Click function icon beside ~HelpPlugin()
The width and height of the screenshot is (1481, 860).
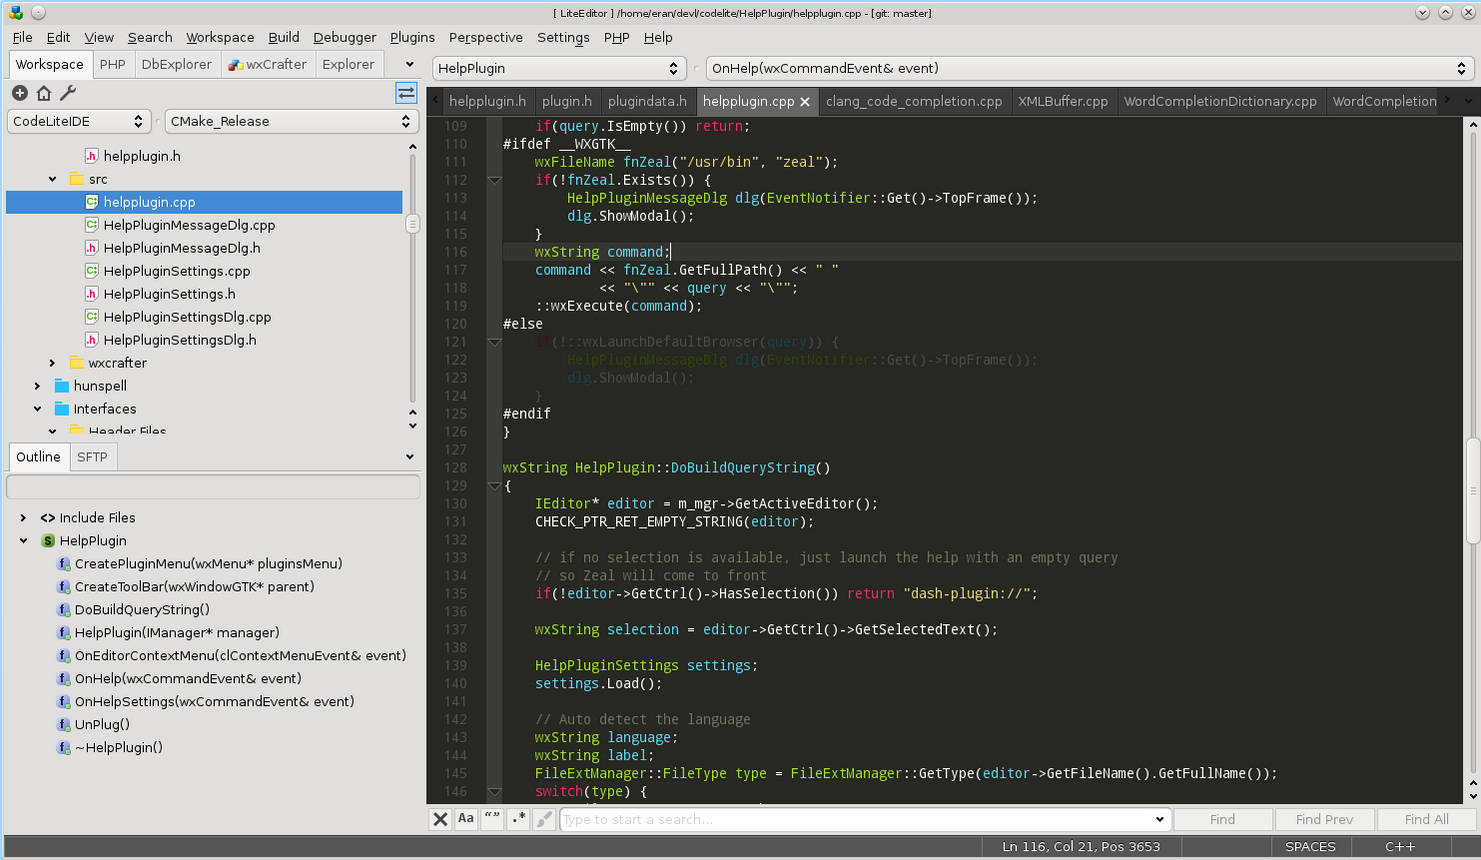(x=63, y=748)
